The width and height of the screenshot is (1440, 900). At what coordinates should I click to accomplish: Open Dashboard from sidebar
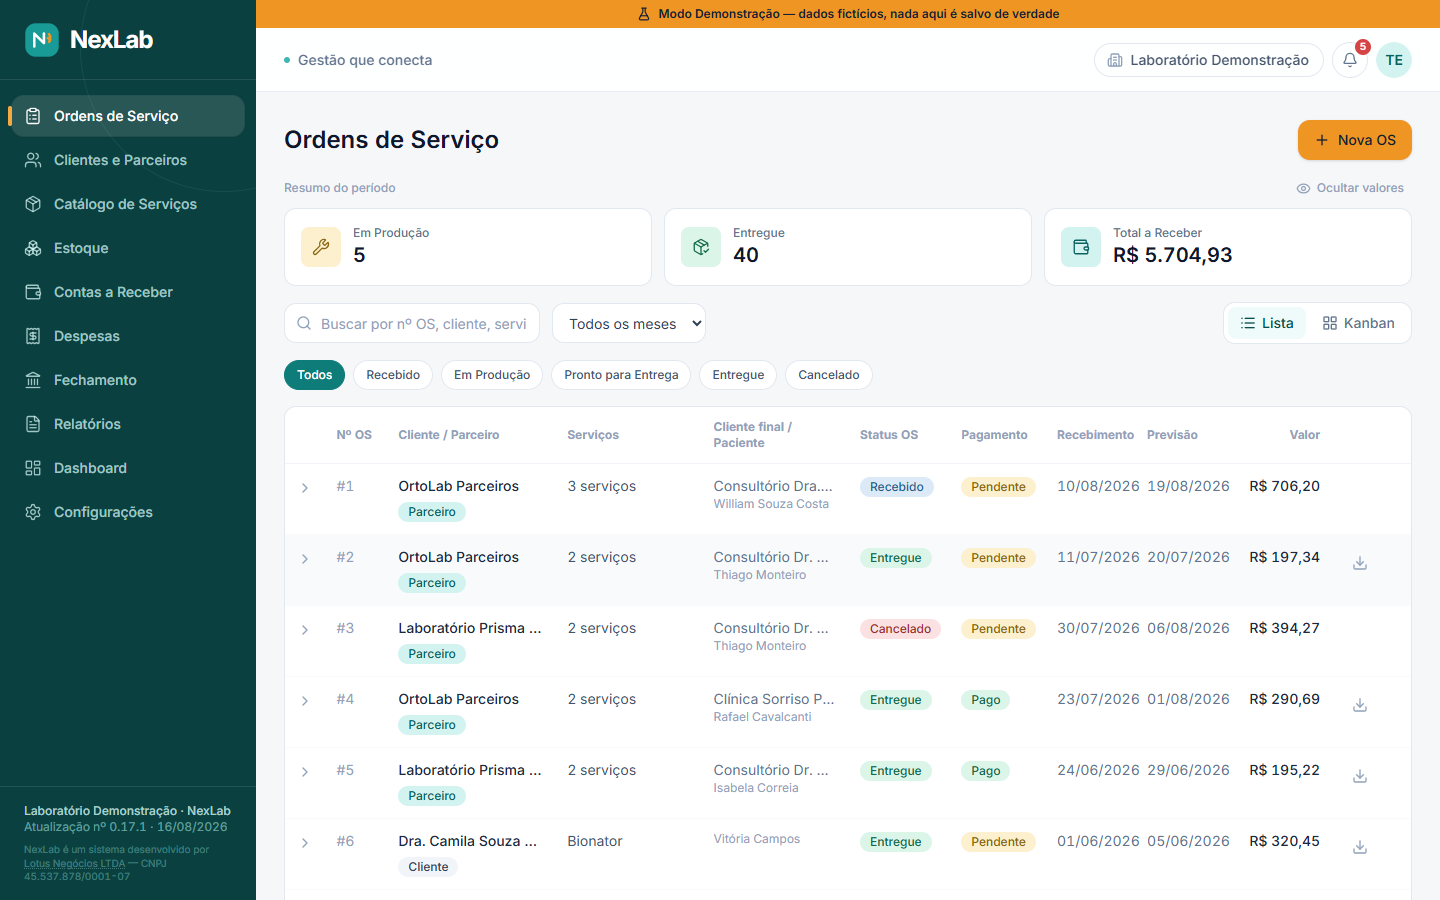(128, 468)
